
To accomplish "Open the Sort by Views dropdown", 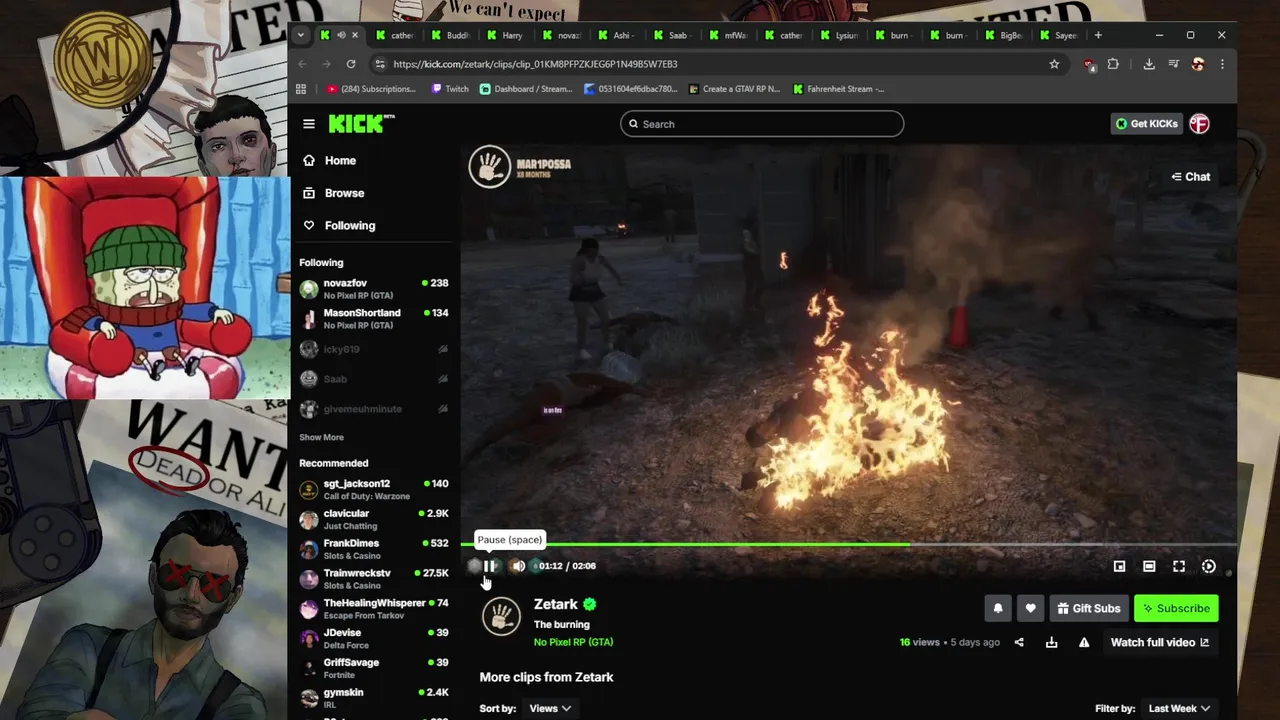I will coord(550,708).
